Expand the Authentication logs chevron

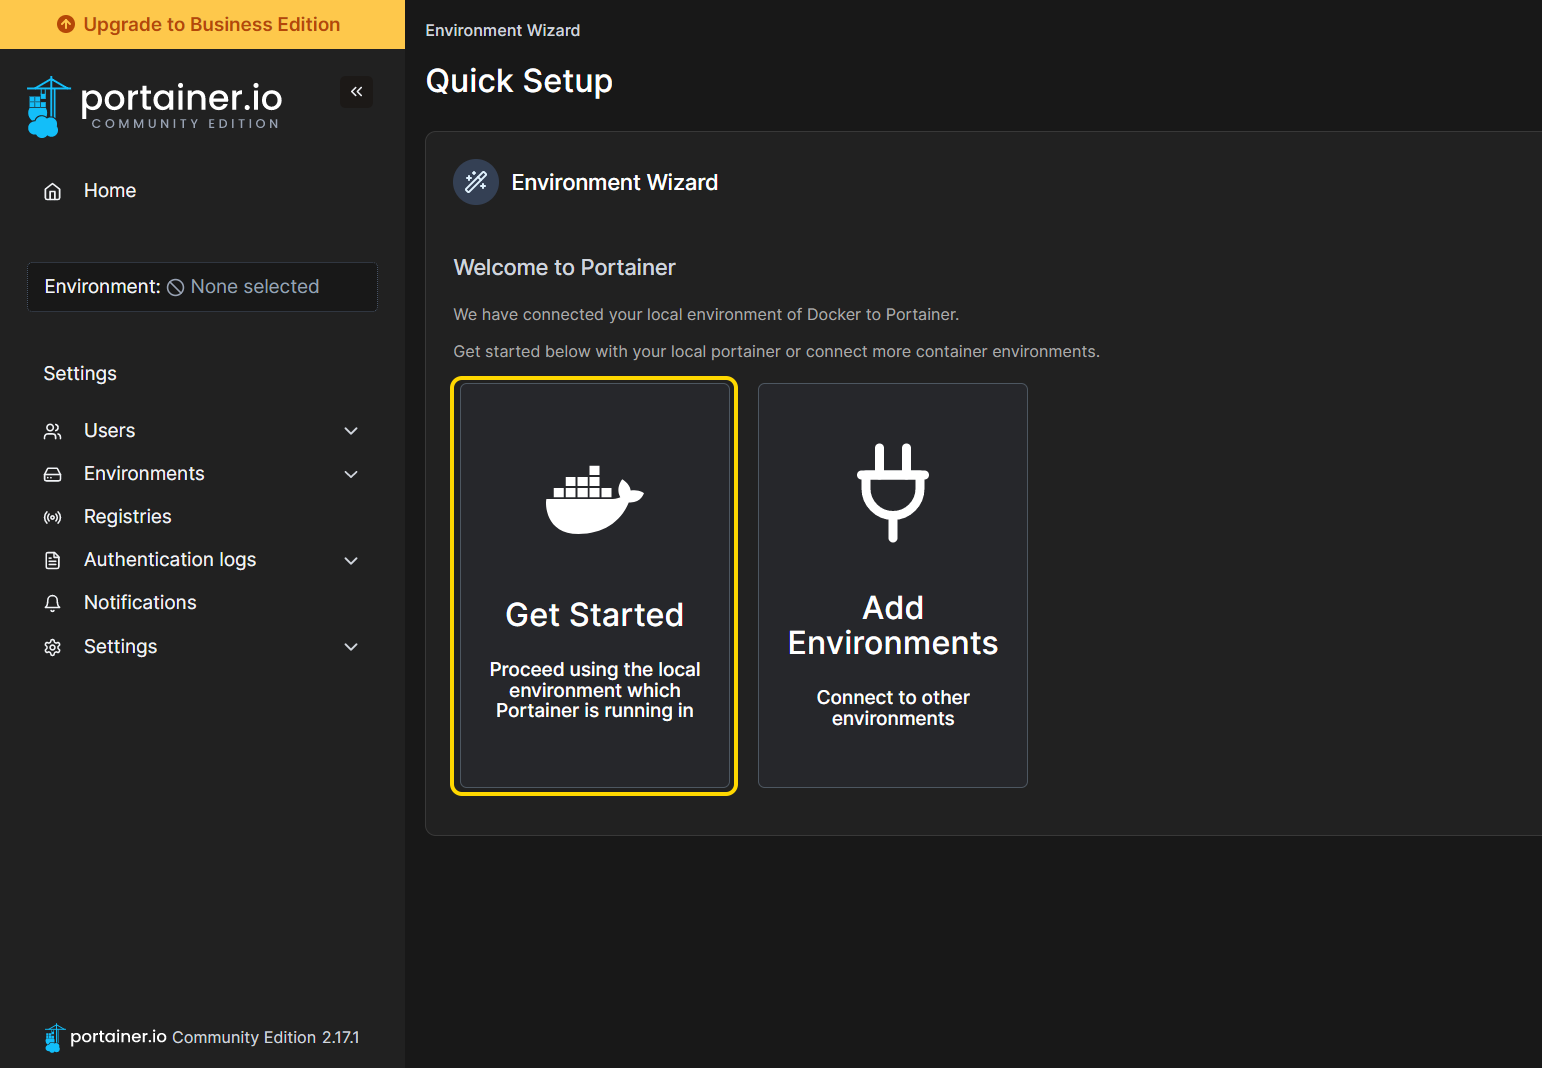coord(351,560)
